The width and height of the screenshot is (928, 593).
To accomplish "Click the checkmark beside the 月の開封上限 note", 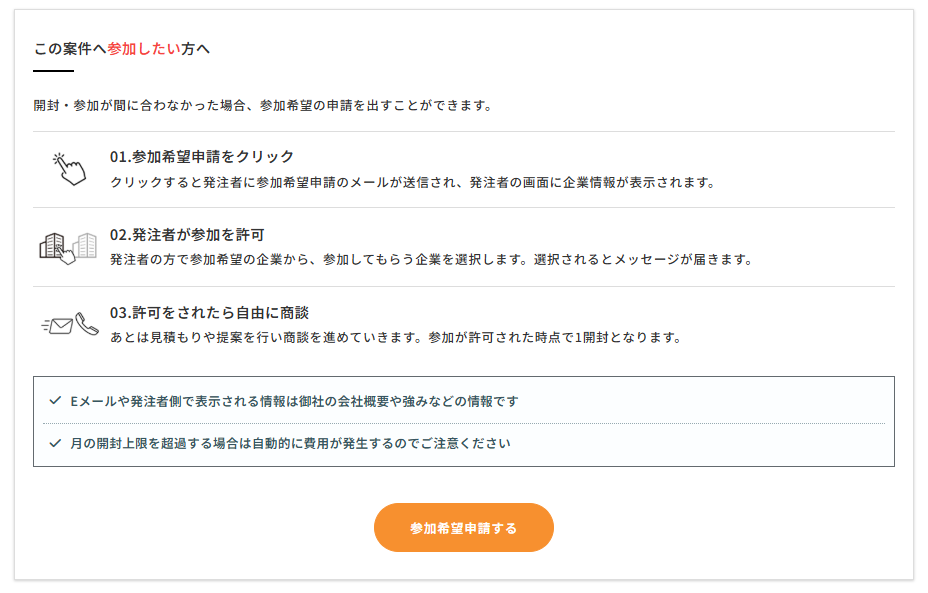I will pos(55,443).
